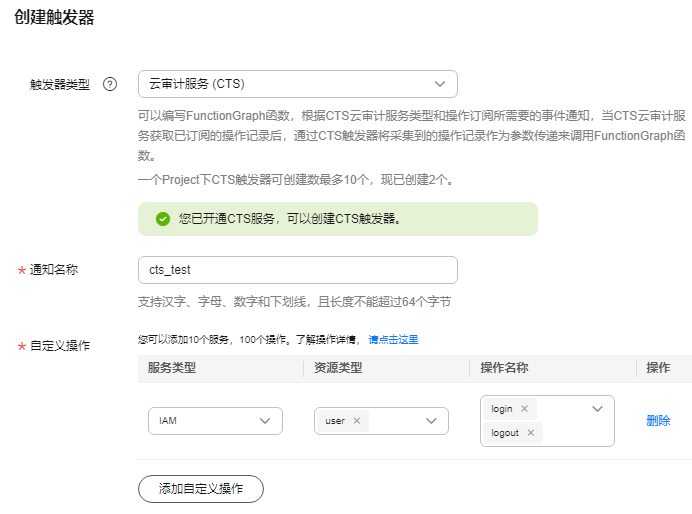Click the 您已开通CTS服务 success message
The width and height of the screenshot is (692, 514).
click(x=290, y=219)
